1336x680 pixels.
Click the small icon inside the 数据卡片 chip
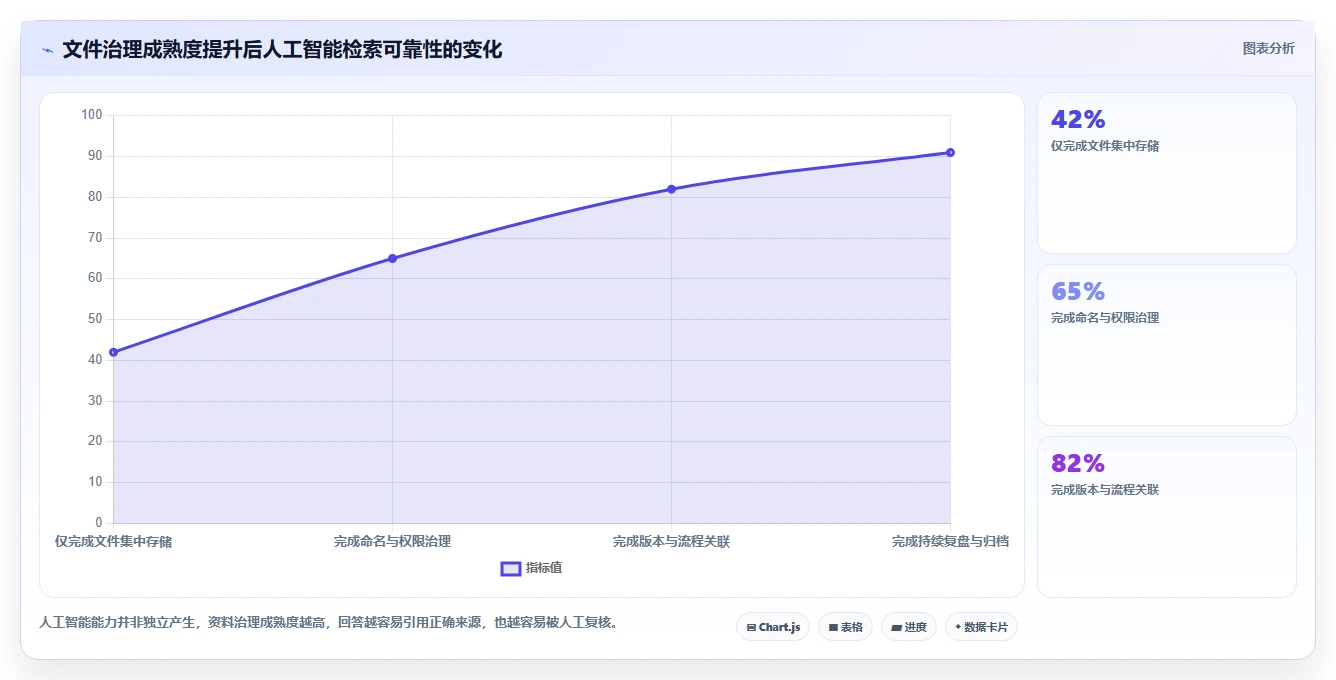958,627
